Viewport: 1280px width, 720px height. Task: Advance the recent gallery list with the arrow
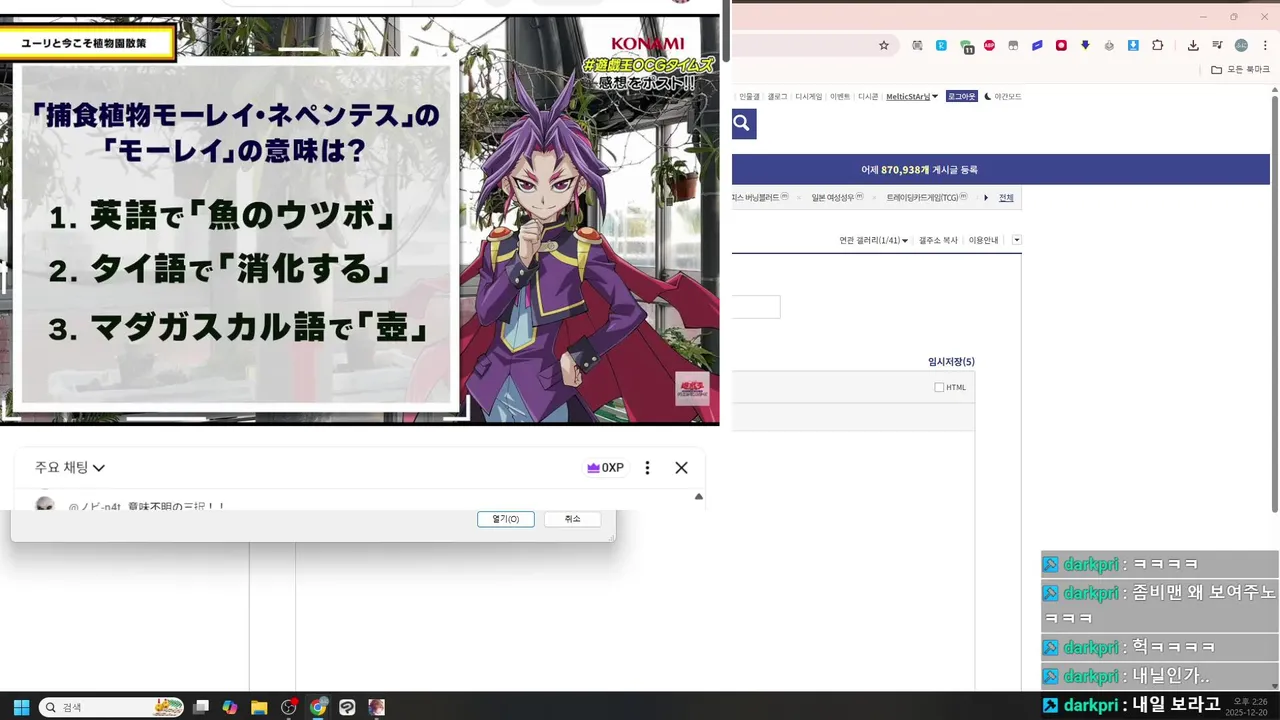pos(986,197)
